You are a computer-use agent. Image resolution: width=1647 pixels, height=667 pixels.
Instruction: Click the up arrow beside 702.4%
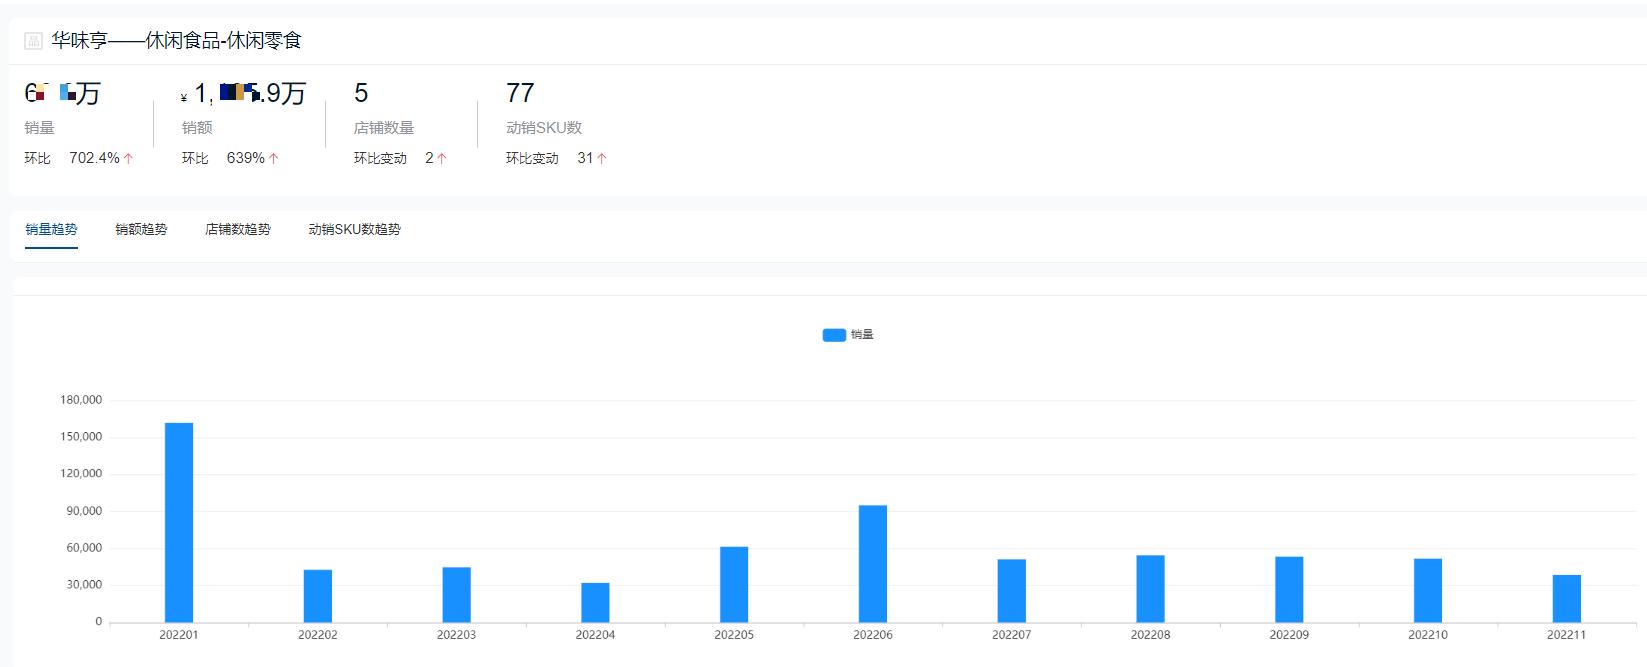[x=128, y=158]
